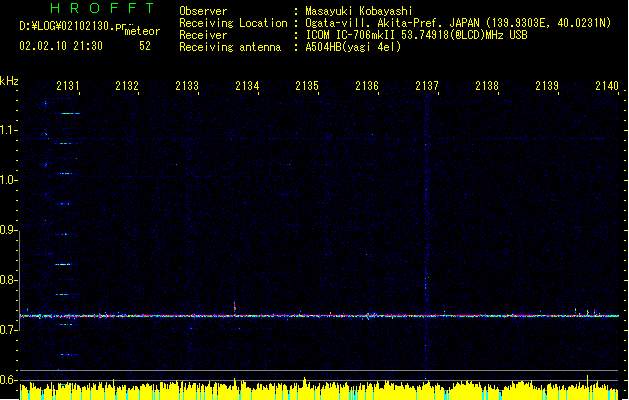Click the 0.8 kHz frequency axis label
The height and width of the screenshot is (400, 629).
pyautogui.click(x=8, y=280)
